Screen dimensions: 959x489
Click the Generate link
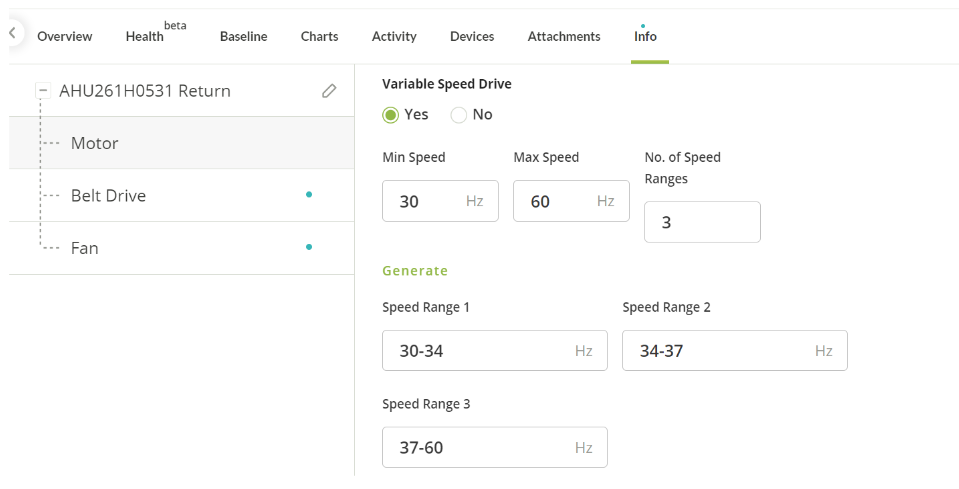click(415, 271)
